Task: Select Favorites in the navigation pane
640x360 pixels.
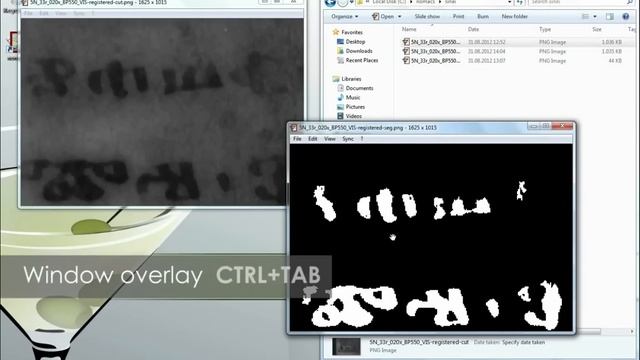Action: [x=352, y=32]
